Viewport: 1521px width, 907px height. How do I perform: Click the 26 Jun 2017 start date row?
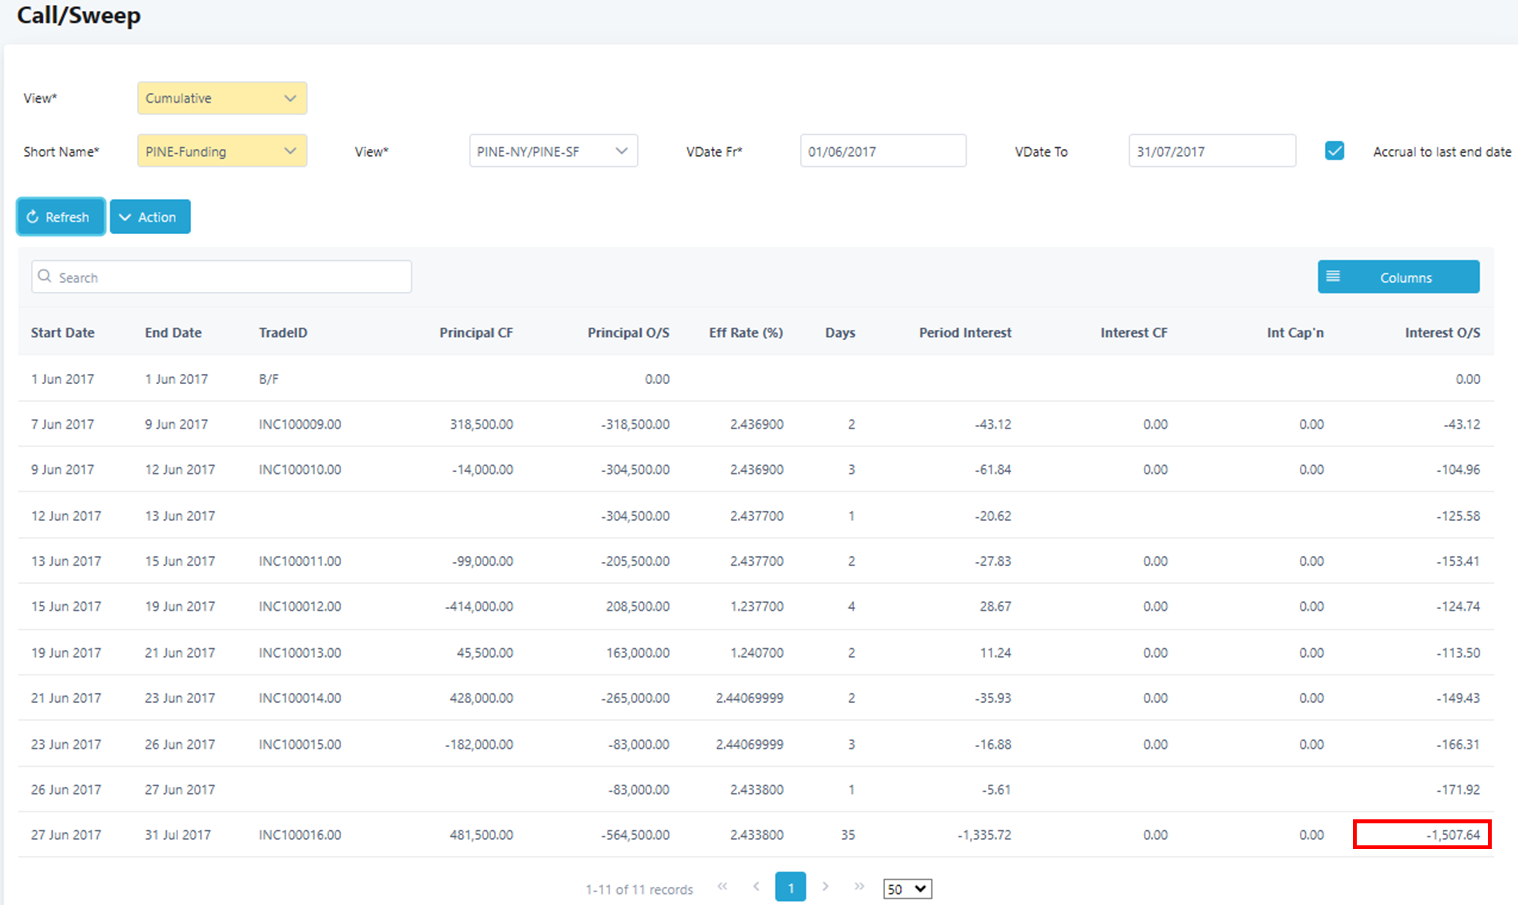[756, 789]
